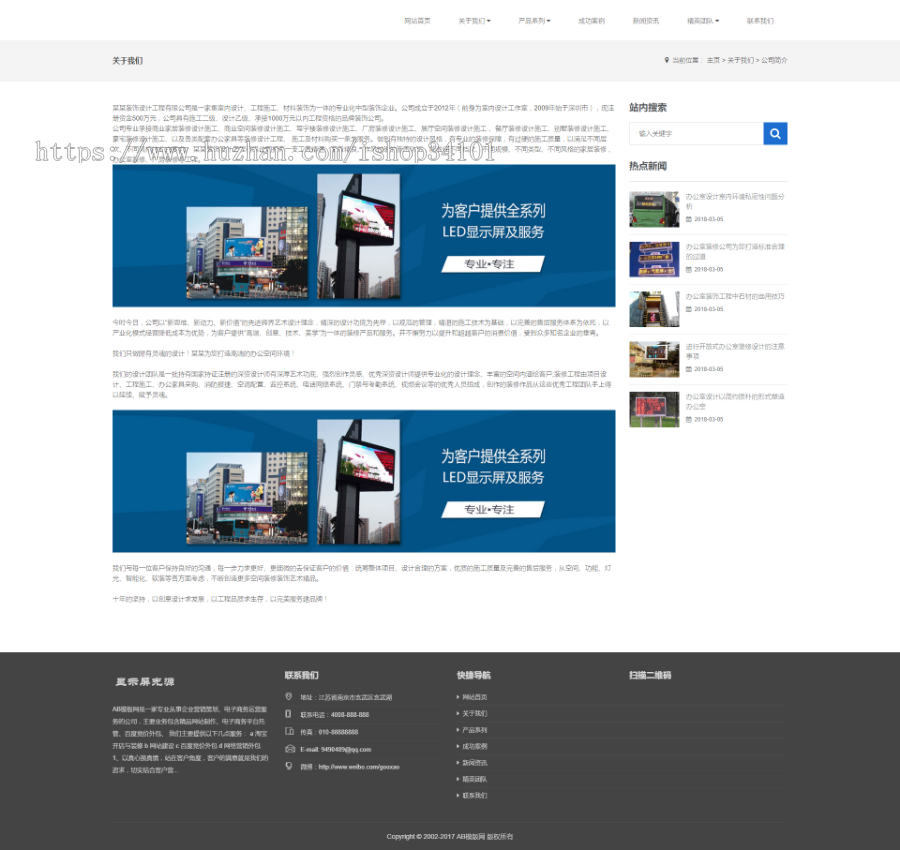Click the keyword search input field
Viewport: 900px width, 850px height.
(x=700, y=133)
